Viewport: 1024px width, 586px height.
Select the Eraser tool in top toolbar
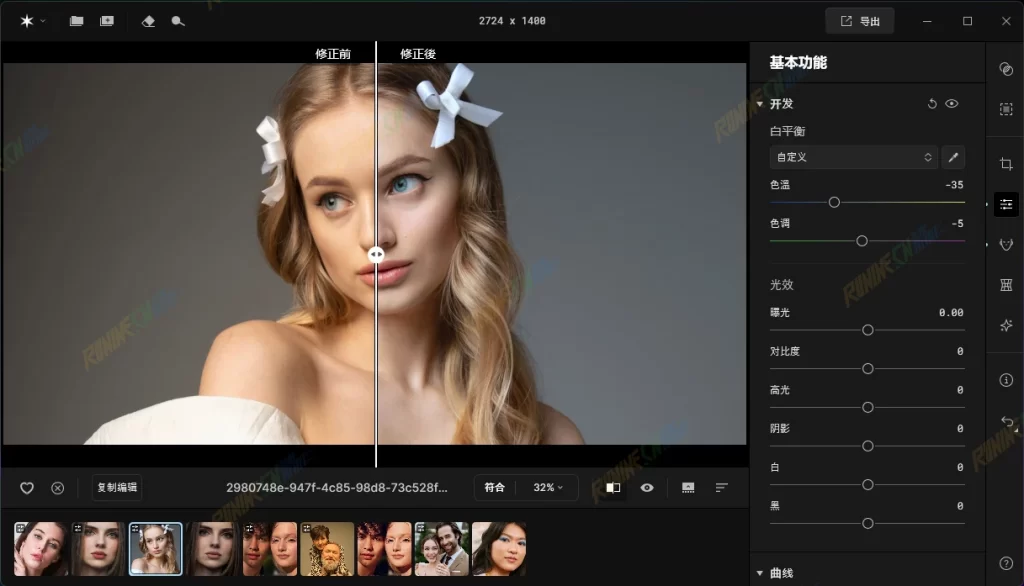point(148,21)
